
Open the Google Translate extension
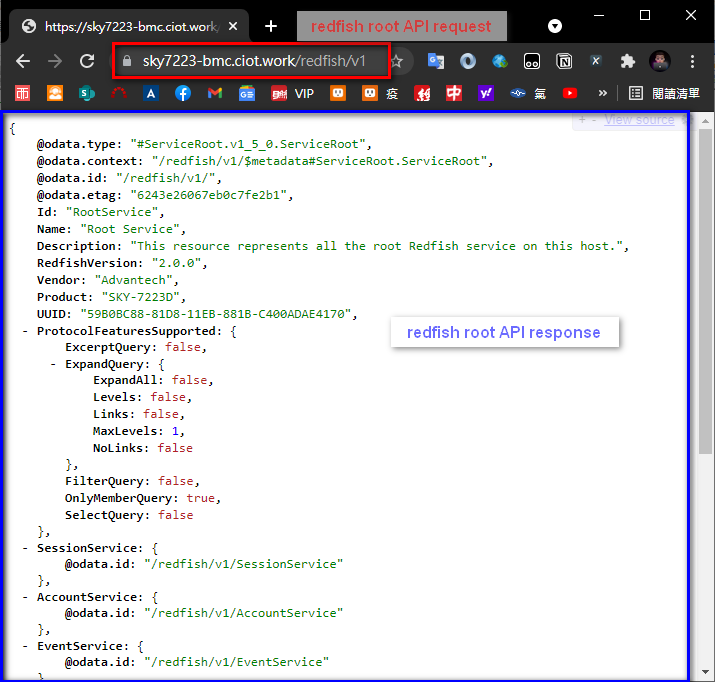(x=436, y=61)
